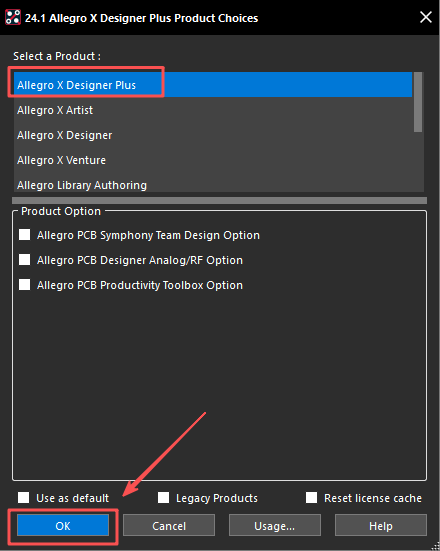Image resolution: width=440 pixels, height=551 pixels.
Task: Pick Allegro X Venture product
Action: tap(213, 160)
